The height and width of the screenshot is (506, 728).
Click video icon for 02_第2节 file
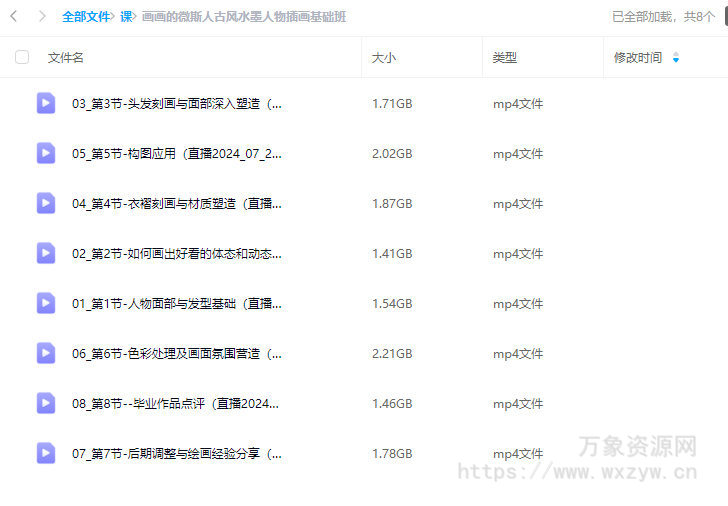(x=46, y=253)
